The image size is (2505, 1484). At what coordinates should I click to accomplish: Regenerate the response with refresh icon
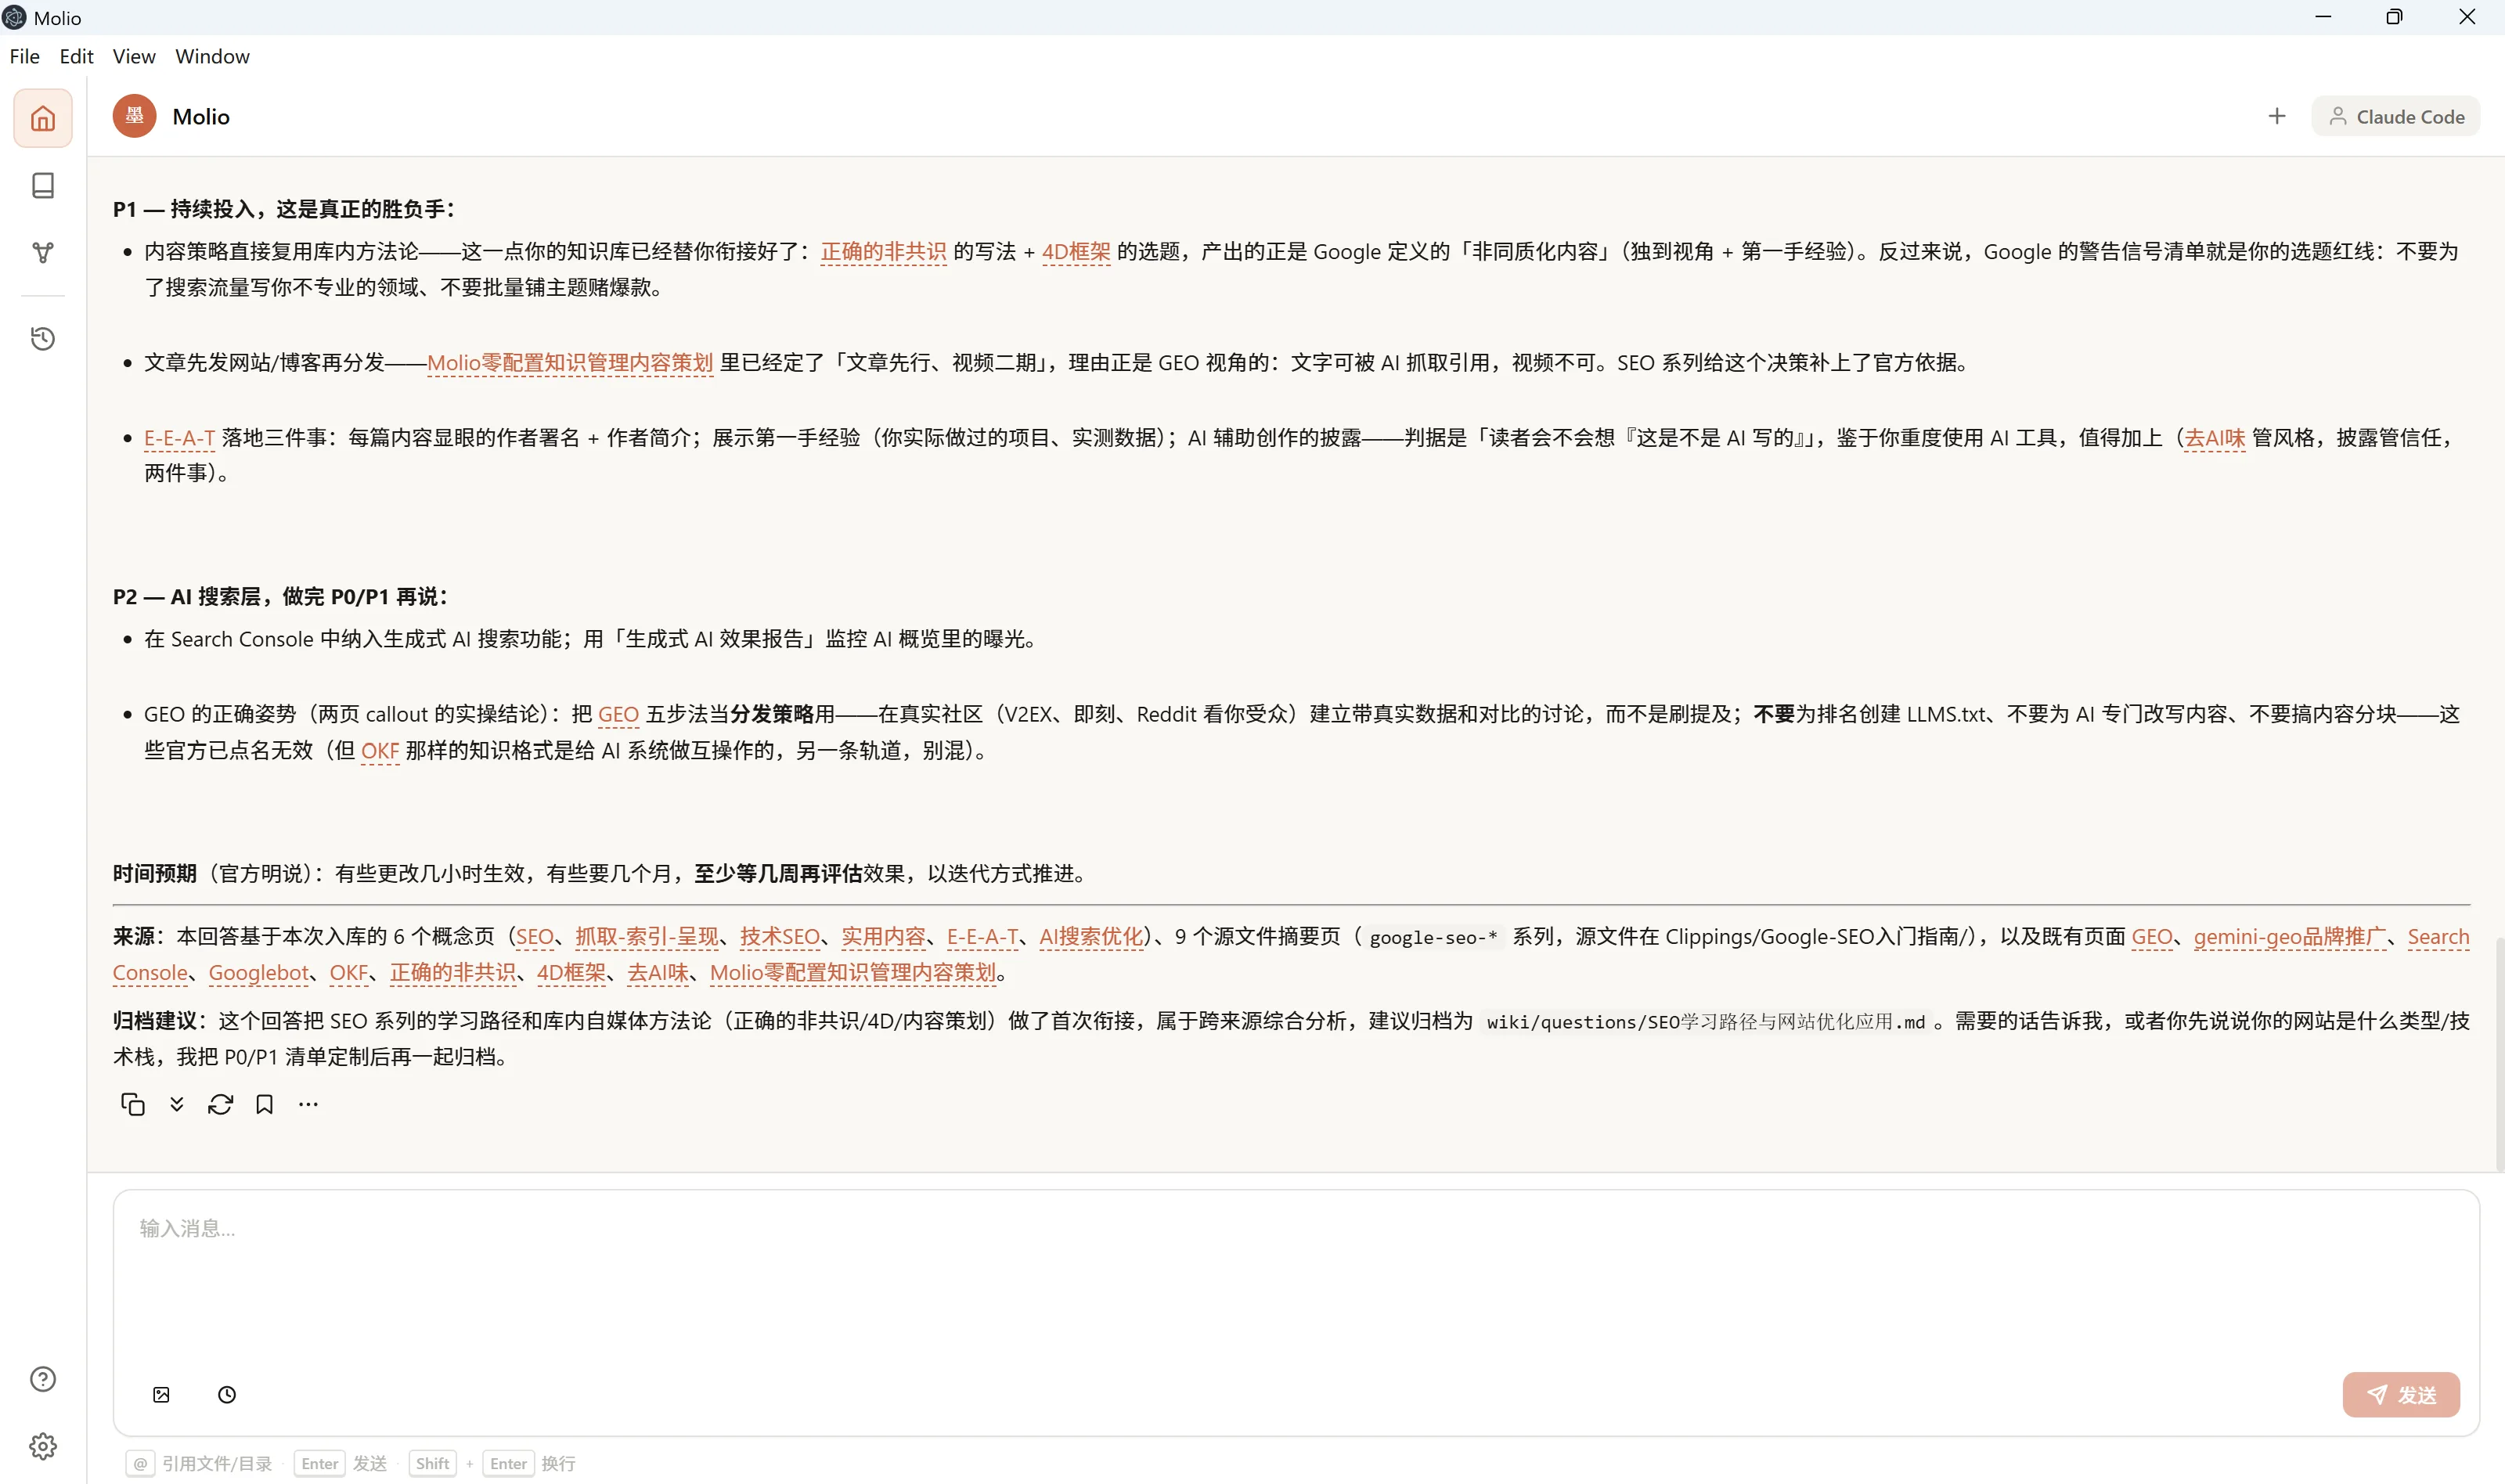(x=221, y=1104)
